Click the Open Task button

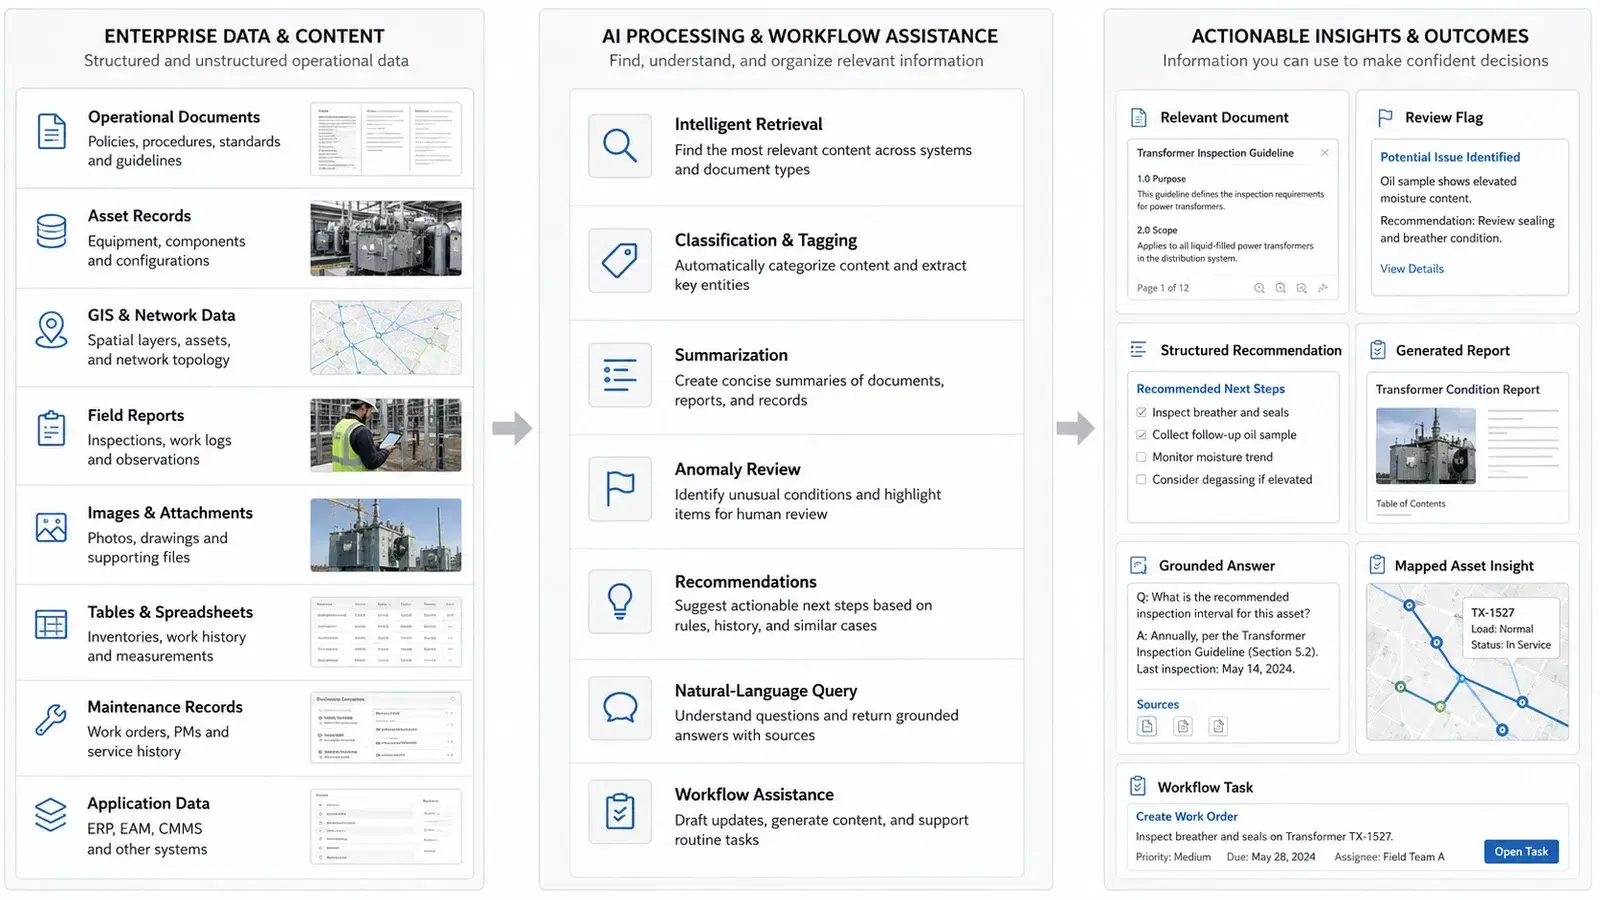(x=1521, y=852)
